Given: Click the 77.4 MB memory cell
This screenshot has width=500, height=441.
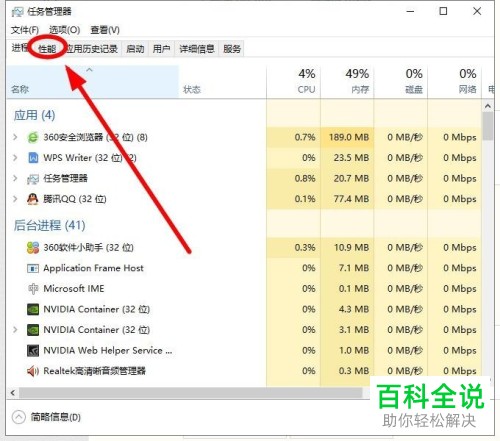Looking at the screenshot, I should [x=347, y=199].
